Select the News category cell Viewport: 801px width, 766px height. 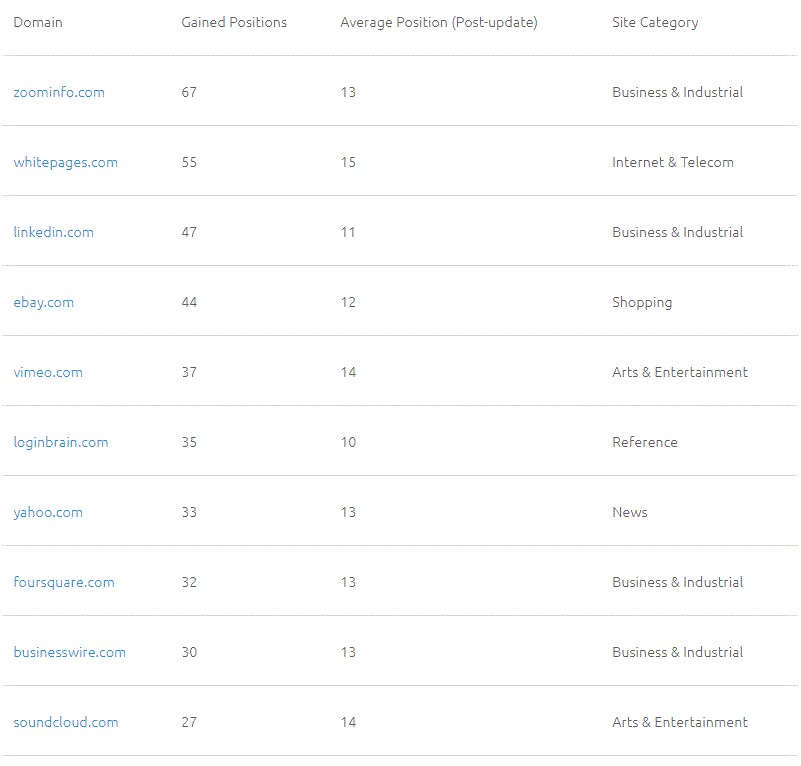[x=630, y=512]
